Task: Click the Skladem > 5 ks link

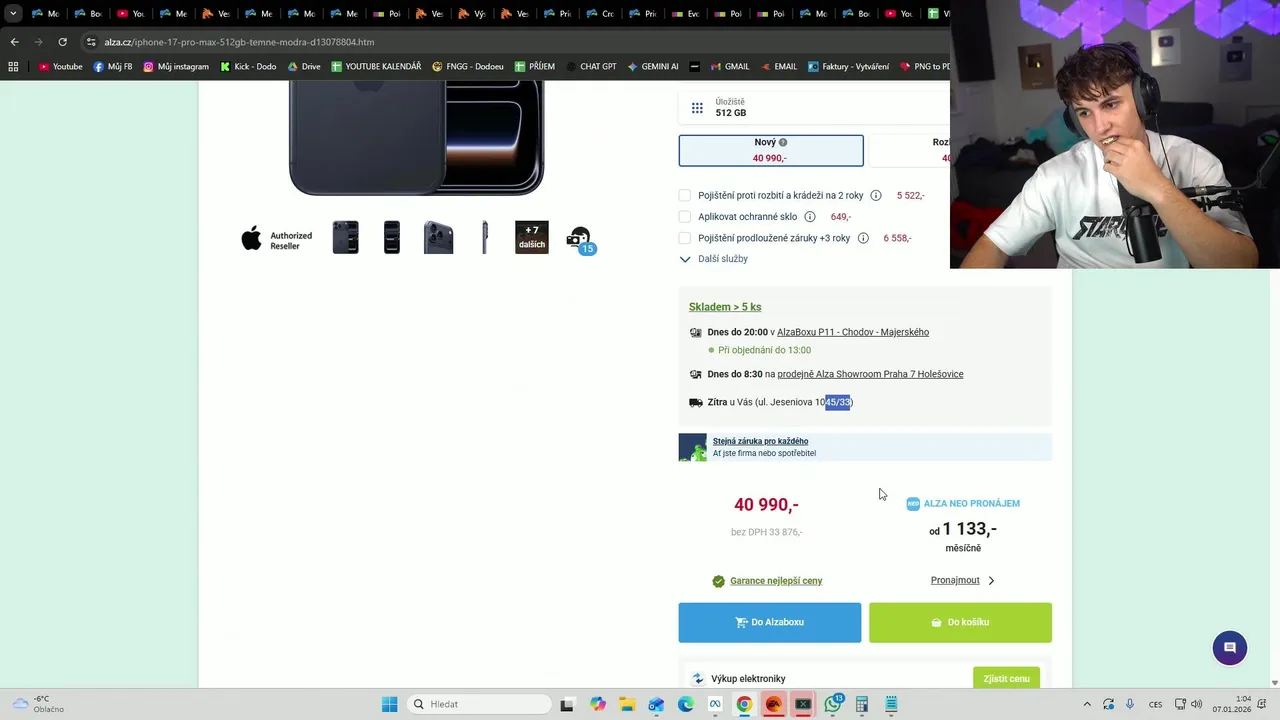Action: pos(725,307)
